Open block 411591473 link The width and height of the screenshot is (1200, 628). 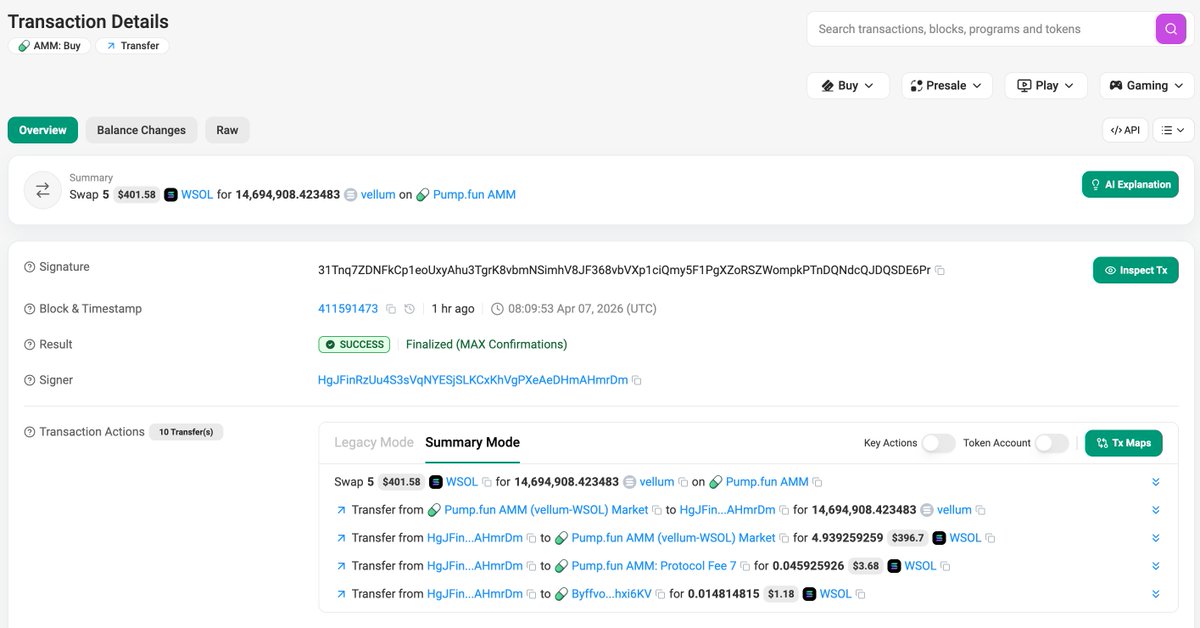coord(348,309)
